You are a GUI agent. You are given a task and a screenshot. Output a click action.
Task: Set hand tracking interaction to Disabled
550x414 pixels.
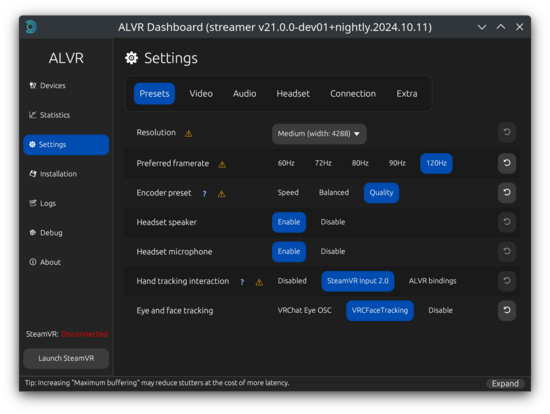point(292,281)
